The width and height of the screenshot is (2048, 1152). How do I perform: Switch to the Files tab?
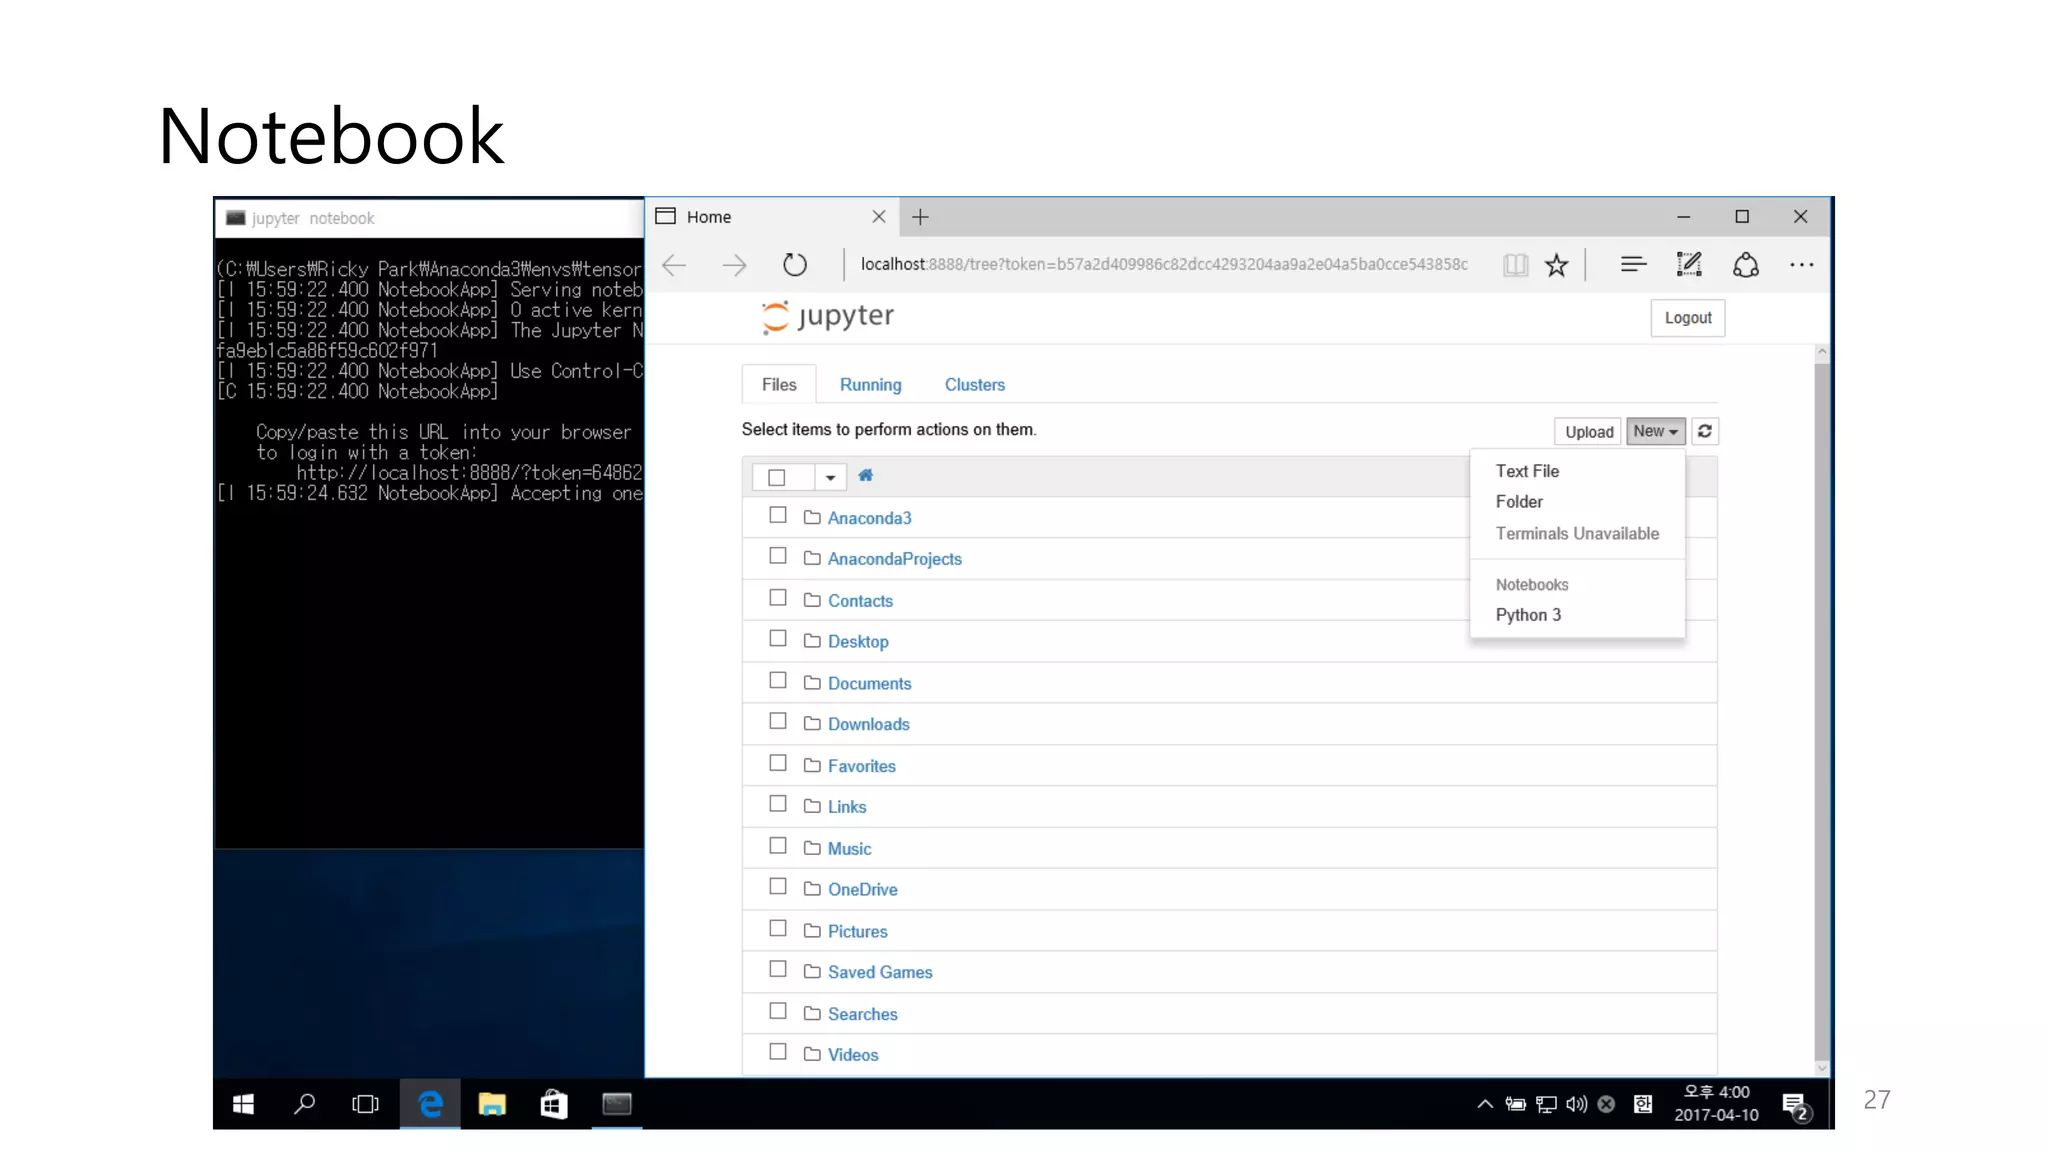pyautogui.click(x=779, y=385)
